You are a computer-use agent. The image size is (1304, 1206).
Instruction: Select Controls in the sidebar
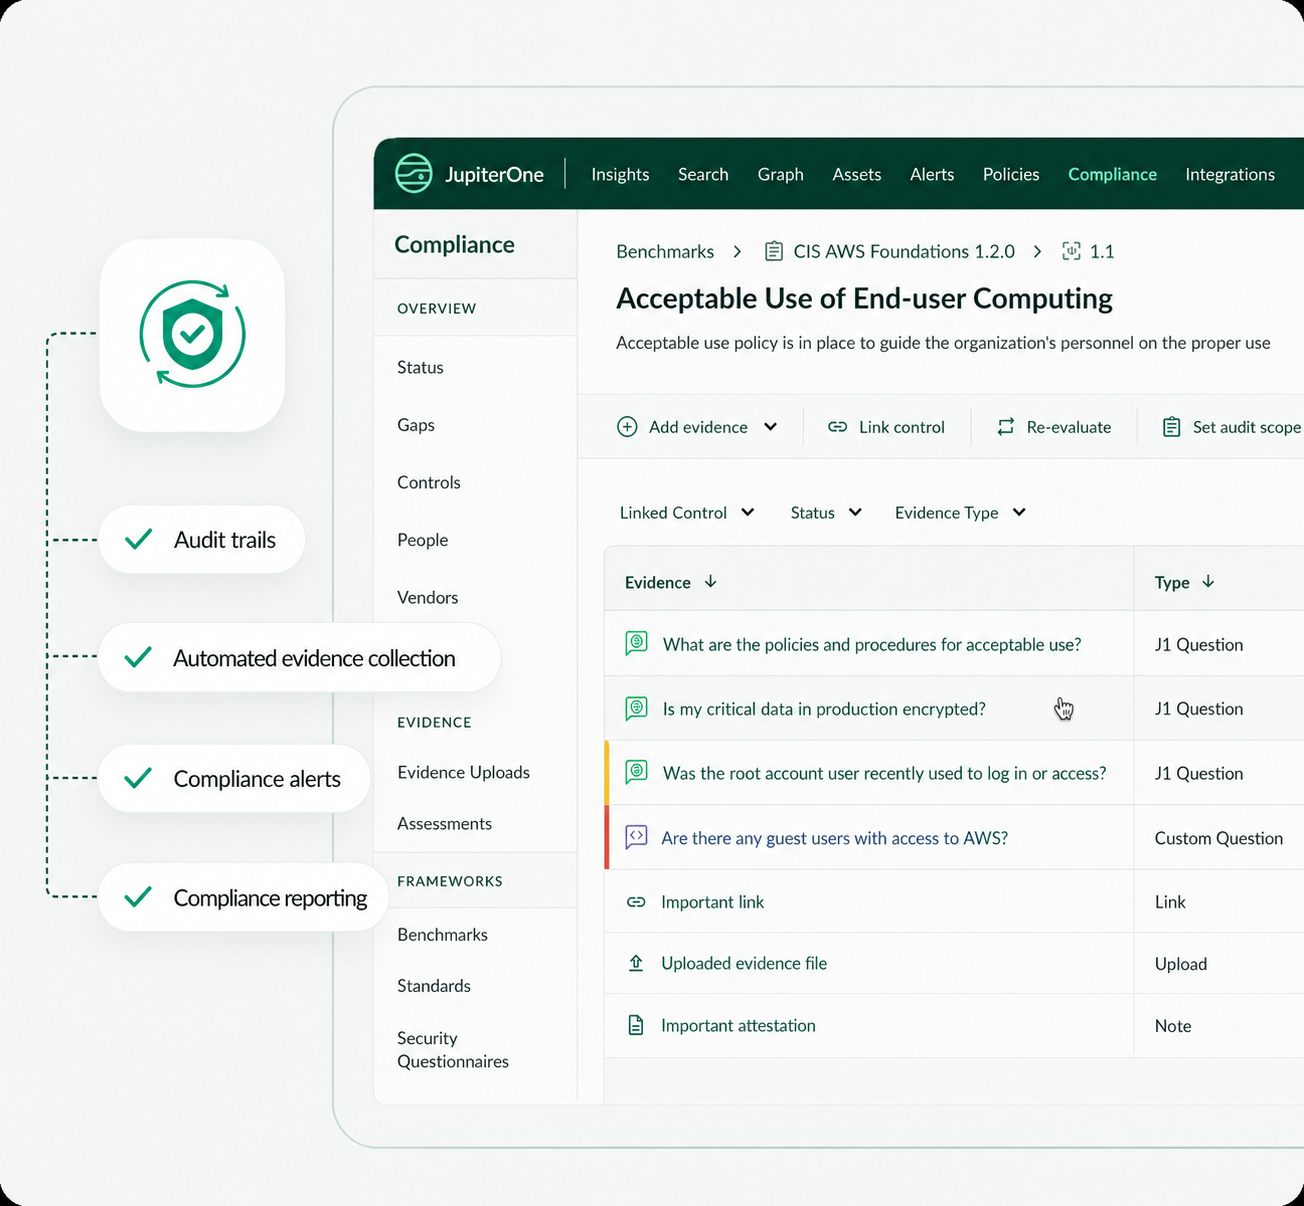(429, 482)
